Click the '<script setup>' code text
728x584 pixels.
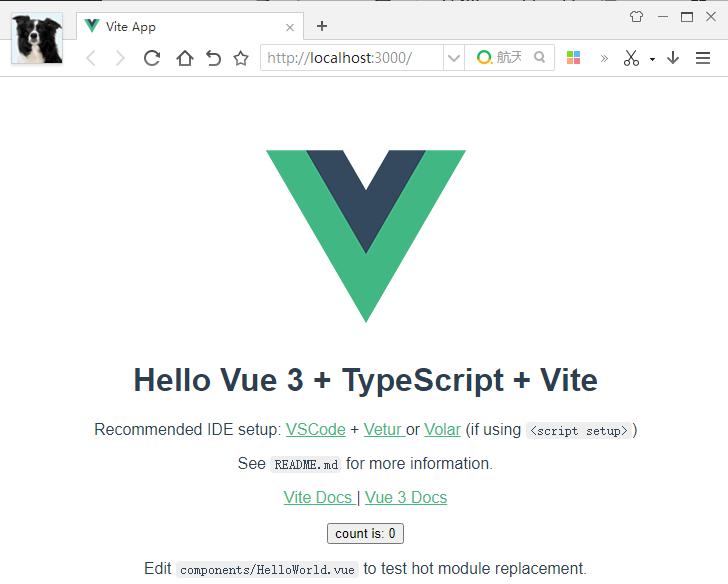tap(578, 431)
